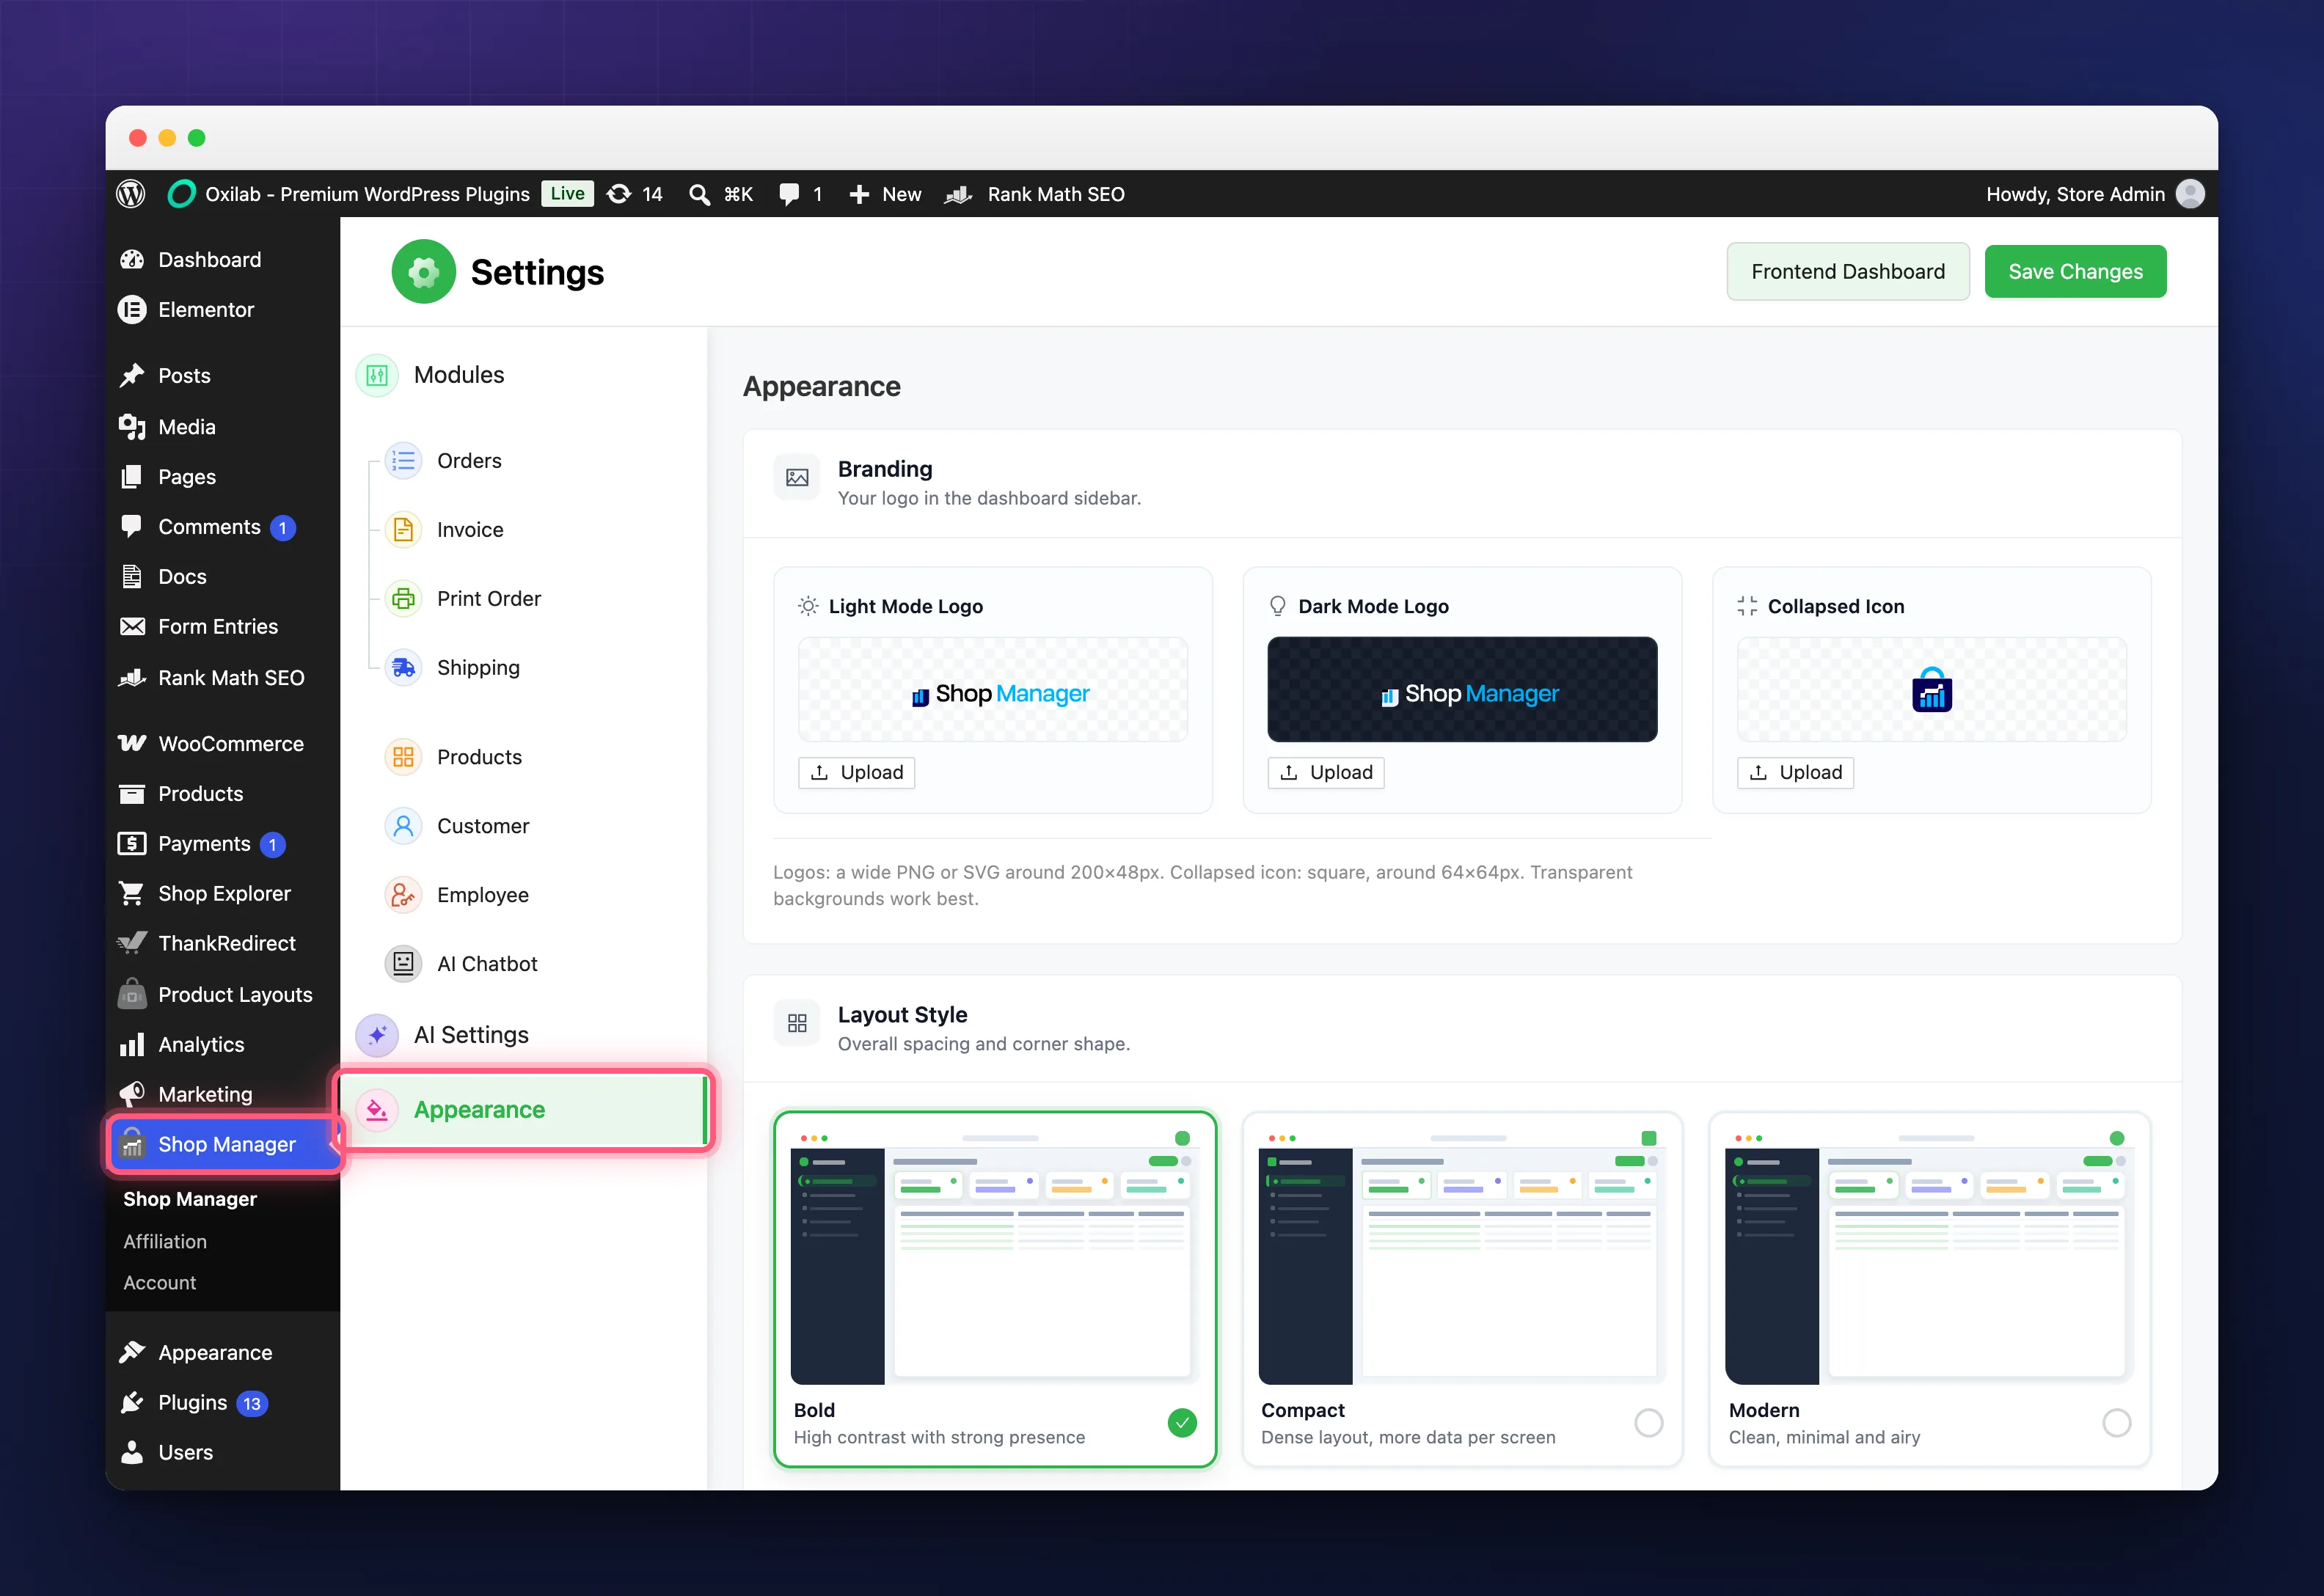2324x1596 pixels.
Task: Click the AI Settings sparkle icon
Action: tap(377, 1035)
